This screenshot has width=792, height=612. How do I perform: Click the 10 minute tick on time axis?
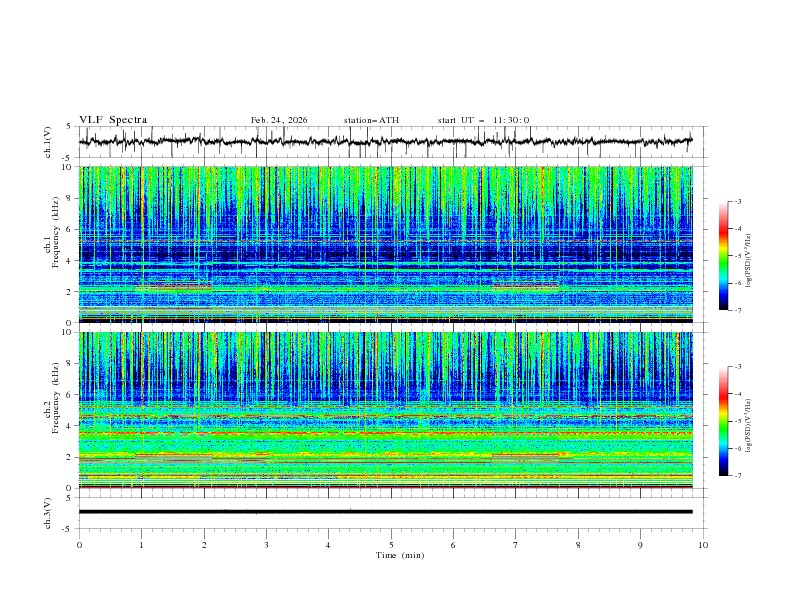point(703,544)
